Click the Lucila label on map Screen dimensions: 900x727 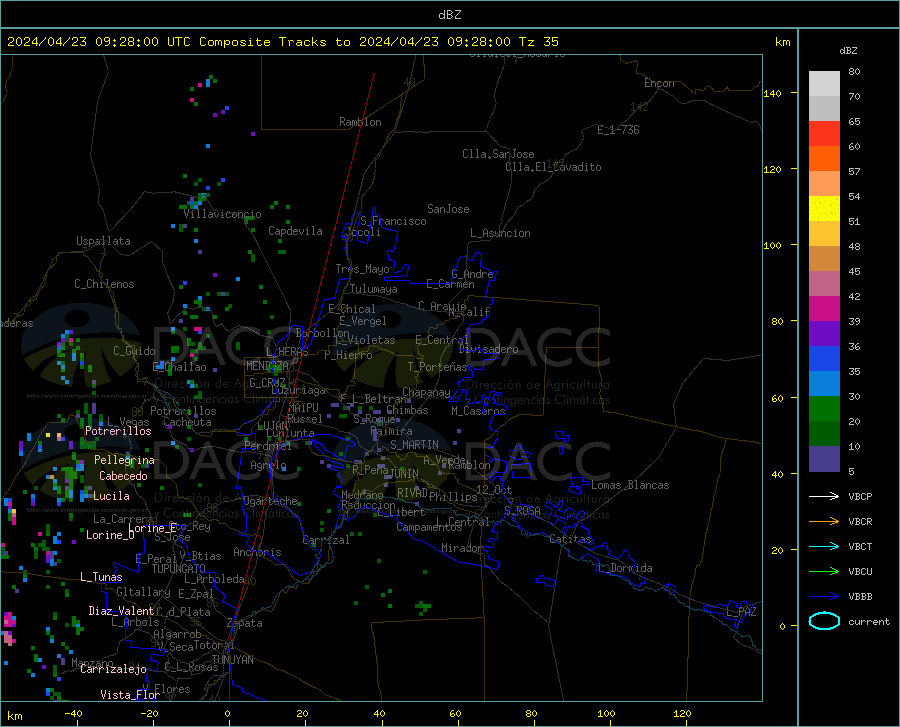tap(111, 496)
